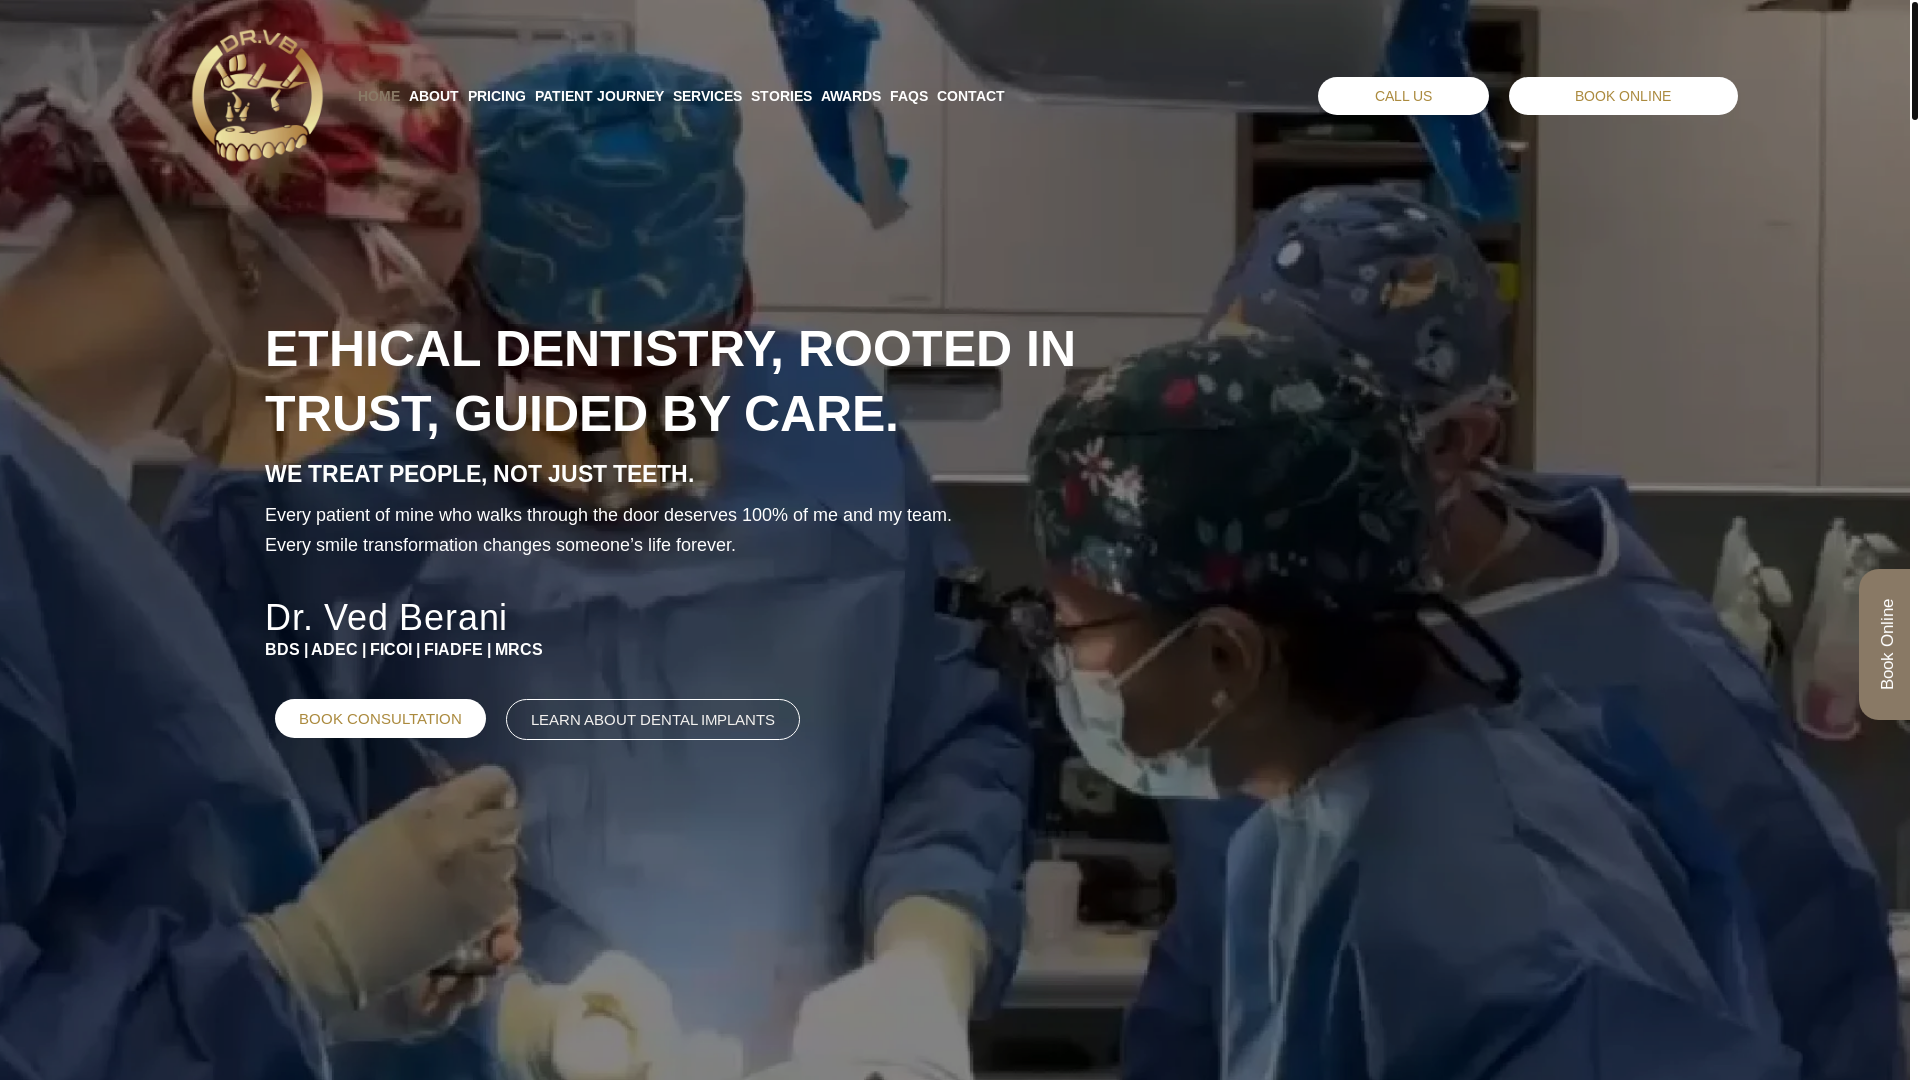The image size is (1920, 1080).
Task: Click the Dr. Ved Berani name text
Action: click(x=386, y=617)
